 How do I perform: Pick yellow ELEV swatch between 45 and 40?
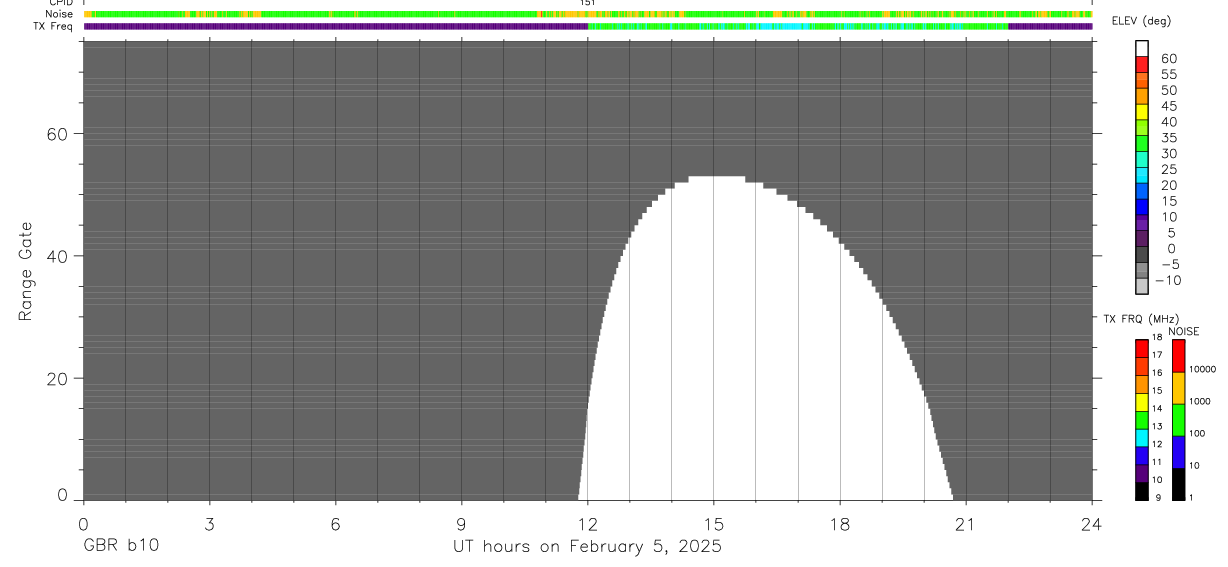point(1142,112)
